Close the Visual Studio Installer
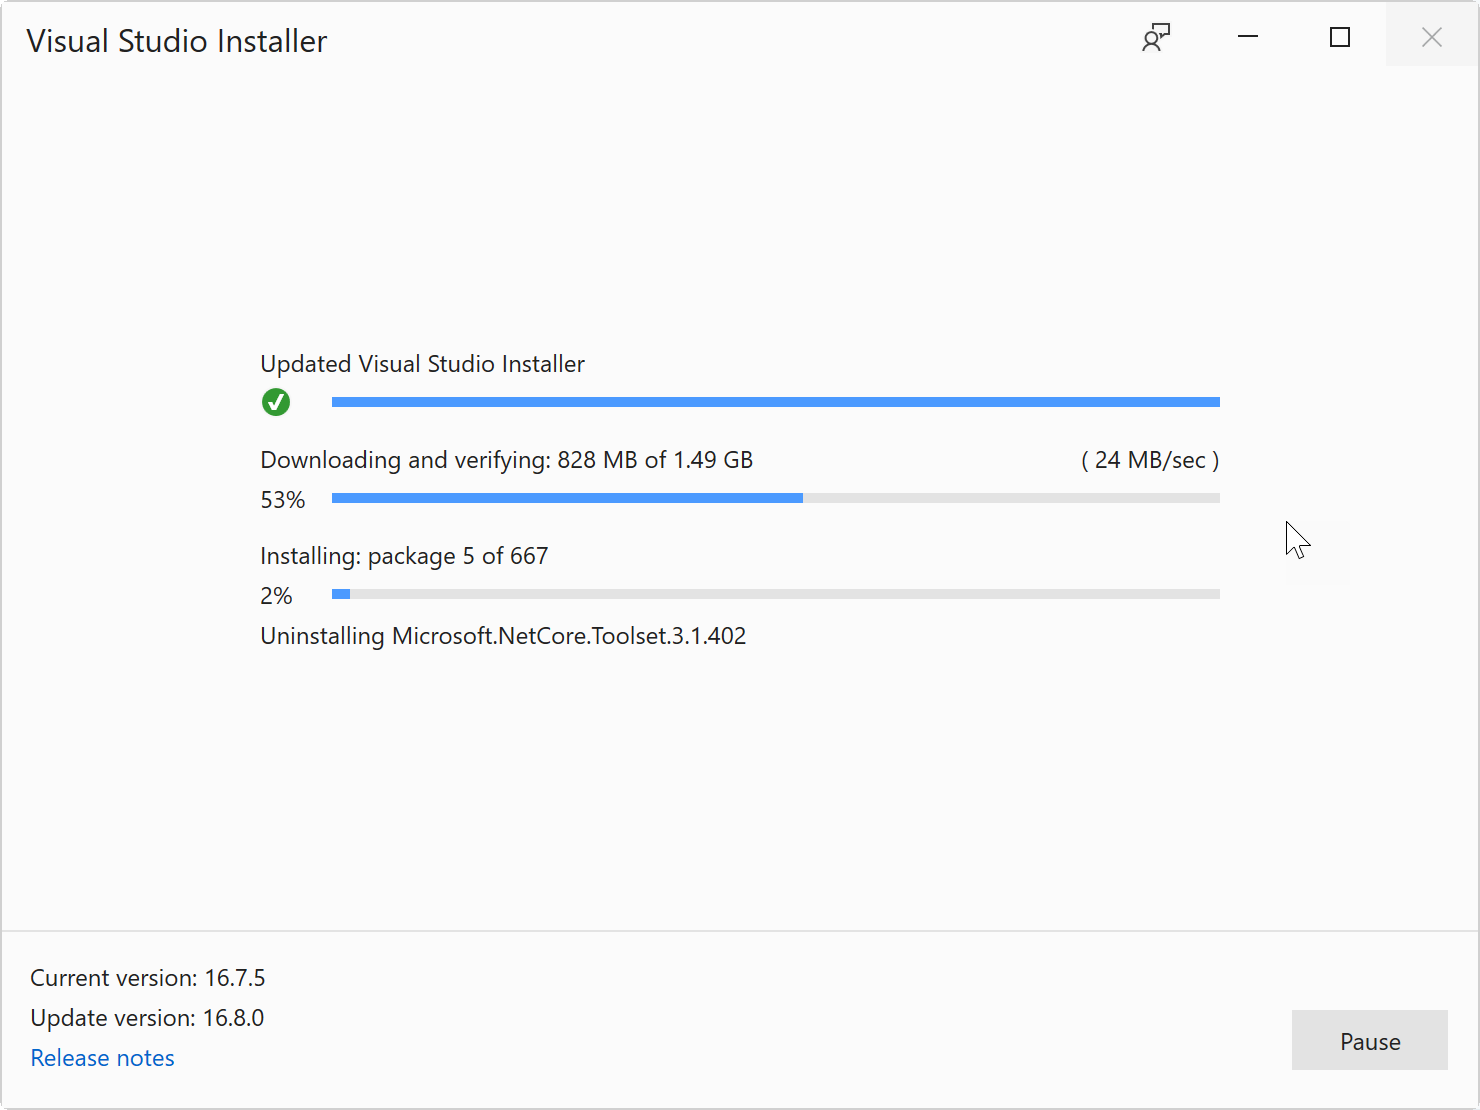 click(1431, 37)
